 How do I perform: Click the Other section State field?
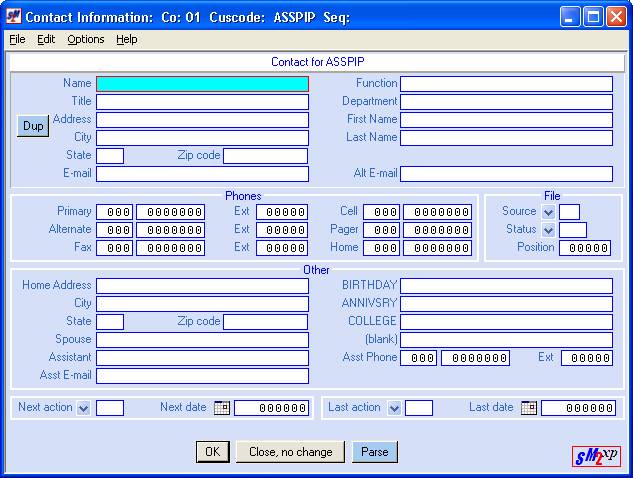click(110, 322)
